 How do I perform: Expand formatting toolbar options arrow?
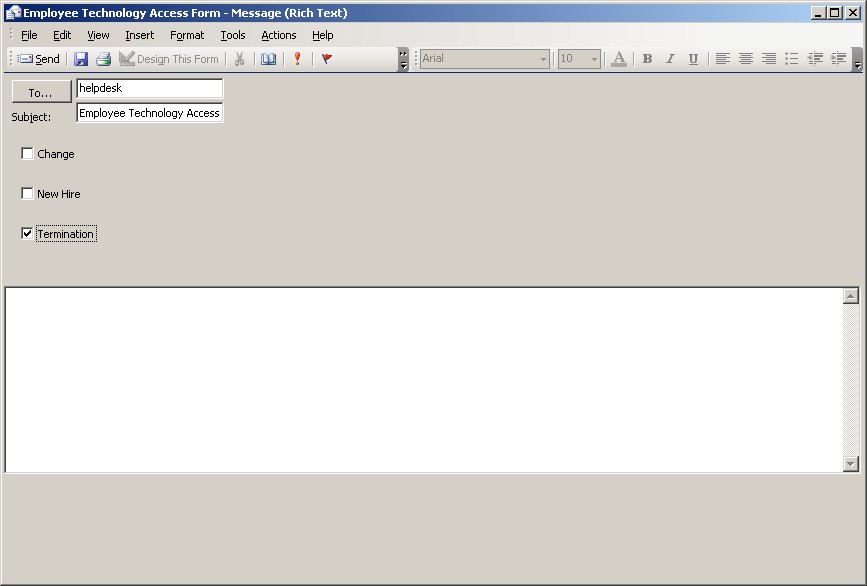(x=857, y=59)
